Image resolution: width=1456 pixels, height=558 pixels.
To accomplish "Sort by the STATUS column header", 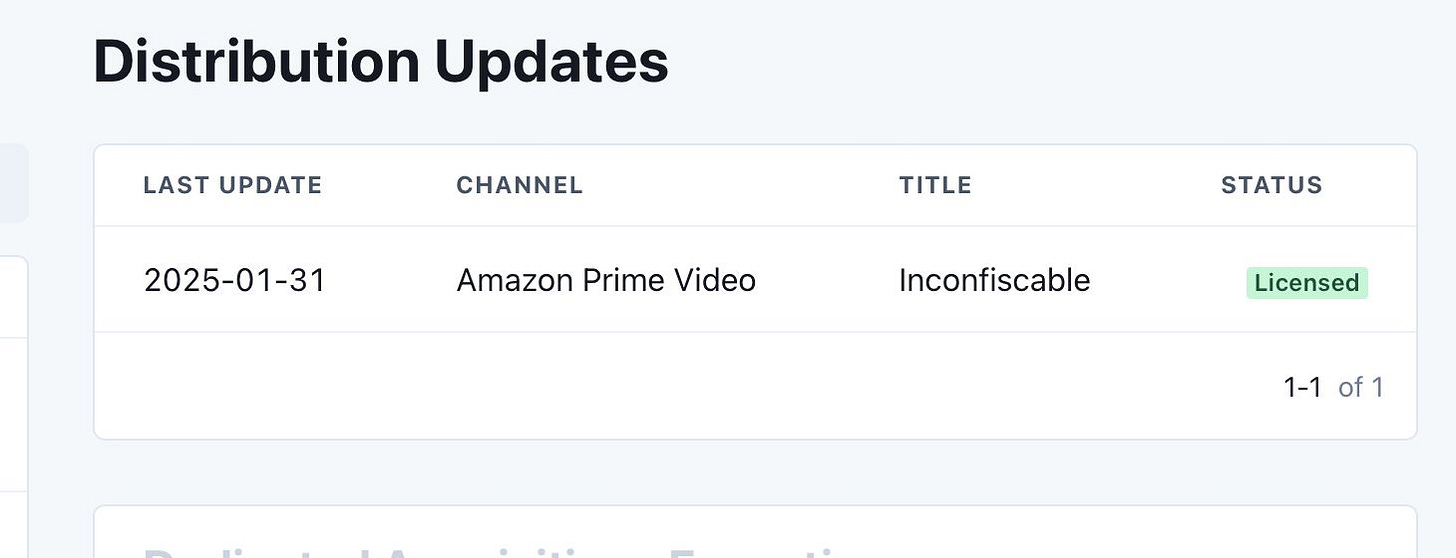I will (1271, 185).
